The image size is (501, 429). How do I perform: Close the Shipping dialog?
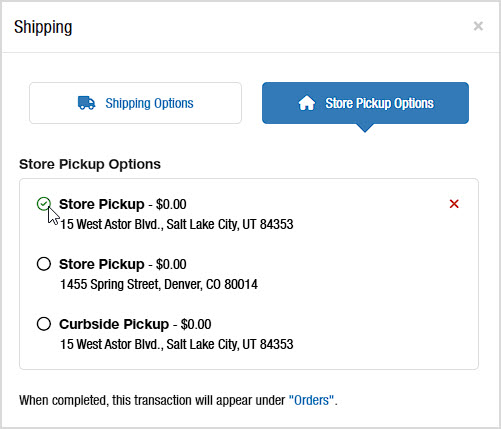pos(478,26)
